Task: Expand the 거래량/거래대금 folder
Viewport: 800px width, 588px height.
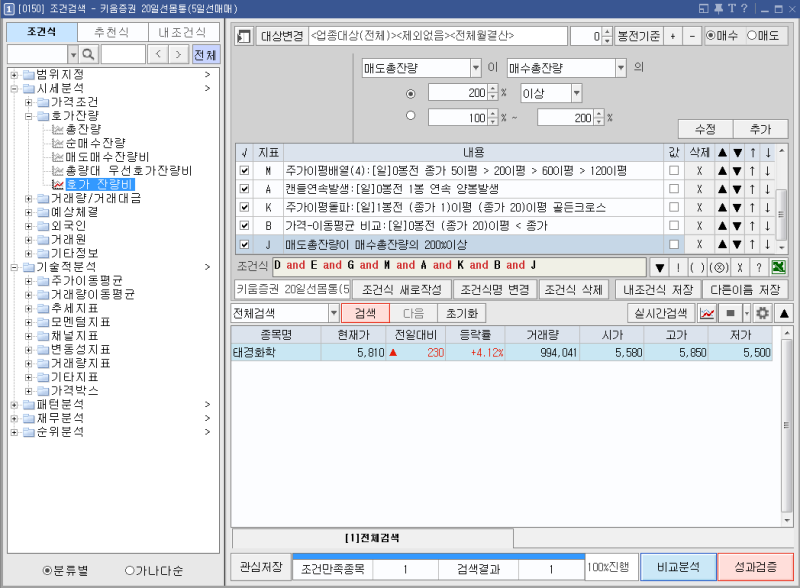Action: click(x=29, y=199)
